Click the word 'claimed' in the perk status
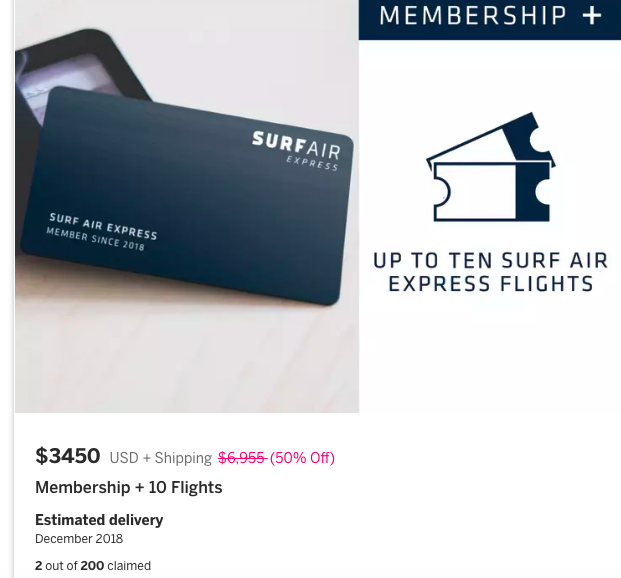621x578 pixels. click(129, 566)
